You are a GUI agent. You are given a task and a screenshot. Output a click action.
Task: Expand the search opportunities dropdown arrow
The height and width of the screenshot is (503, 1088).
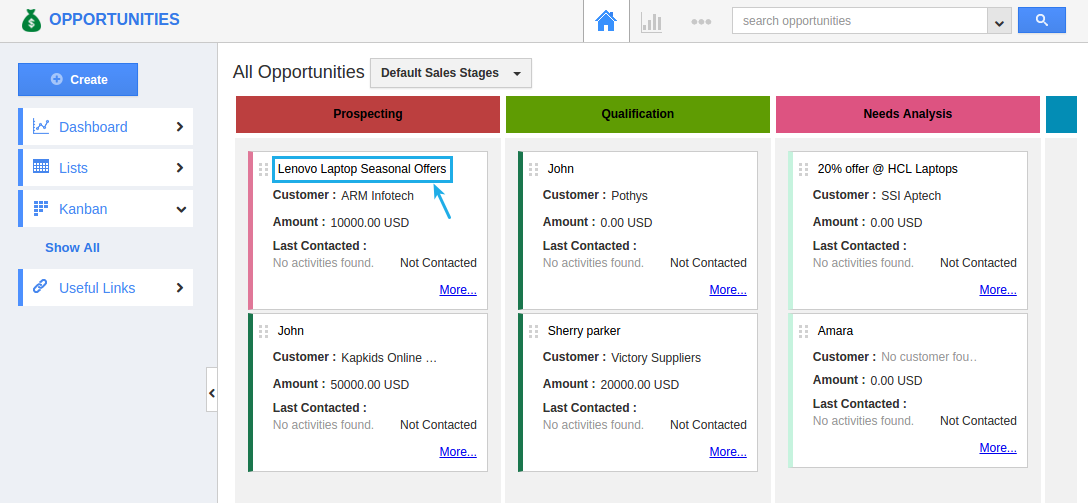click(998, 21)
